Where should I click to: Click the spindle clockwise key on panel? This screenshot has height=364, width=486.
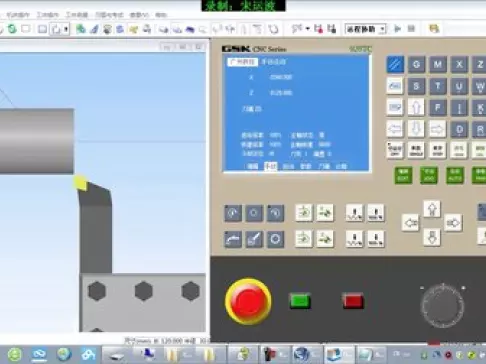tap(233, 213)
